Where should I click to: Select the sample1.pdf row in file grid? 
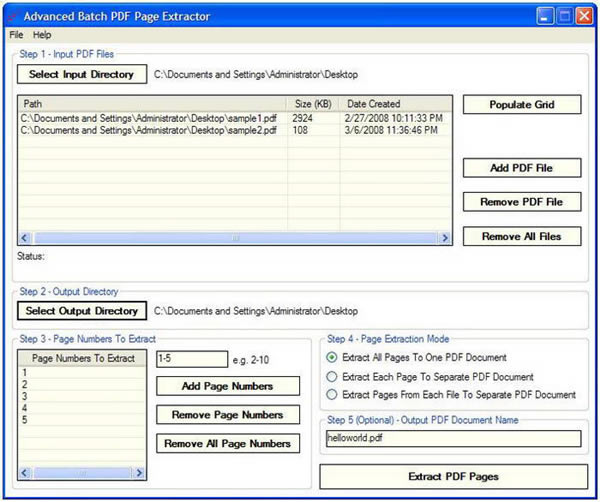coord(150,118)
